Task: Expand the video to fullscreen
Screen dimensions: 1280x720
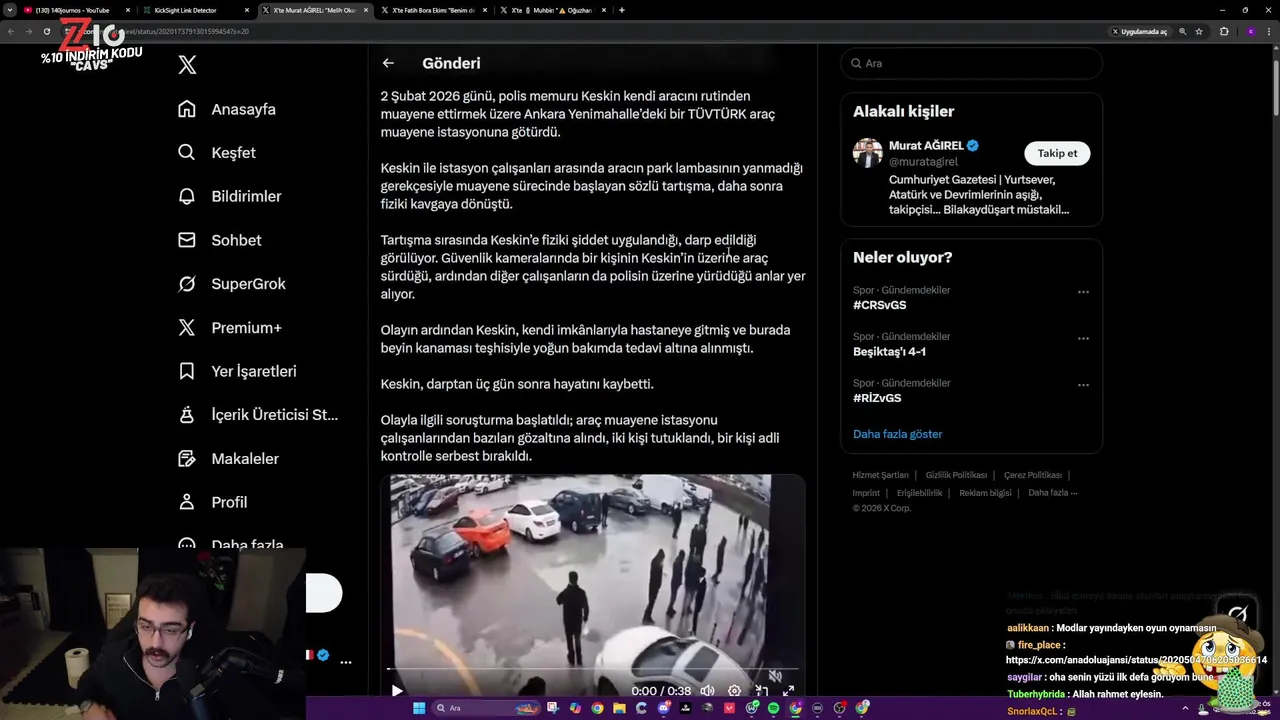Action: click(x=788, y=691)
